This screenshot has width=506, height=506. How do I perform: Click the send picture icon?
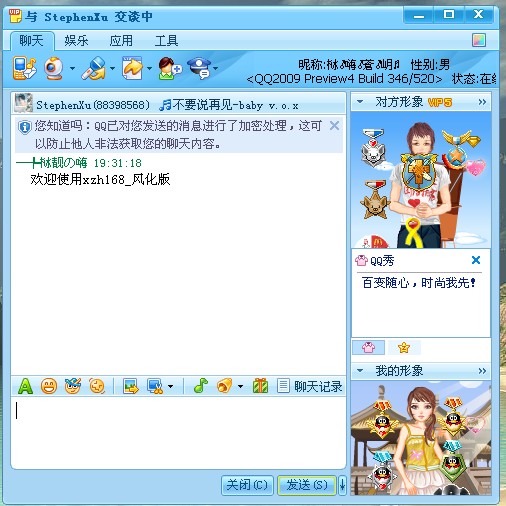131,386
